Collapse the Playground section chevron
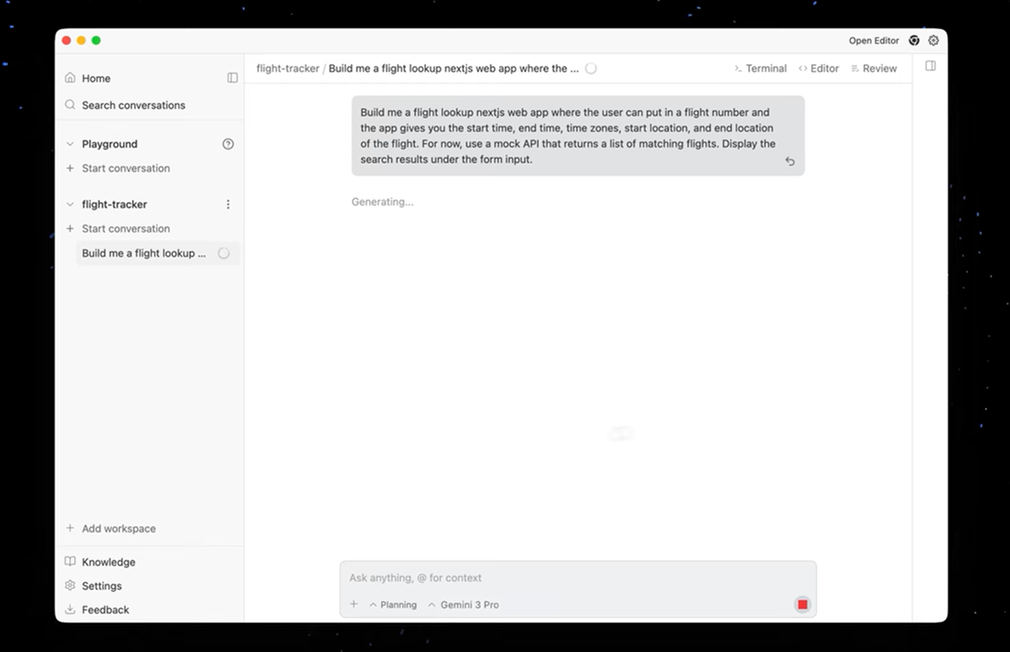This screenshot has height=652, width=1010. coord(70,144)
